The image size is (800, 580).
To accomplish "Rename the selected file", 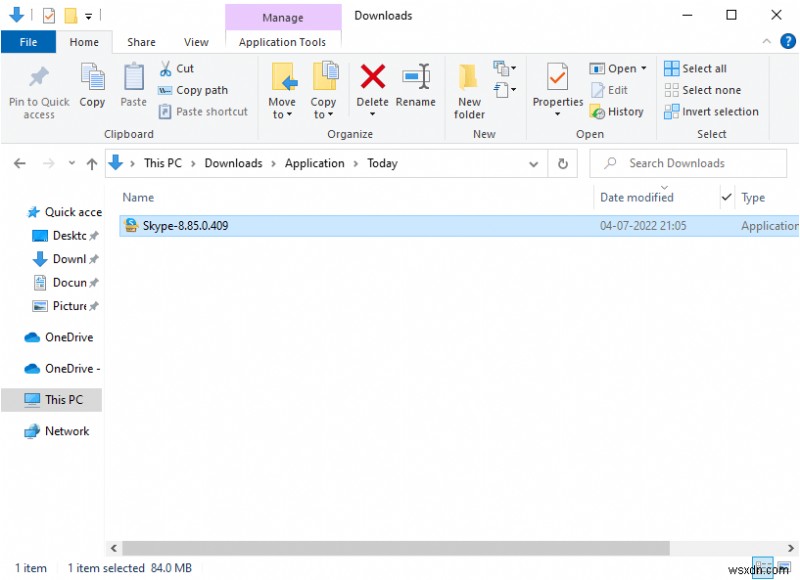I will tap(415, 86).
